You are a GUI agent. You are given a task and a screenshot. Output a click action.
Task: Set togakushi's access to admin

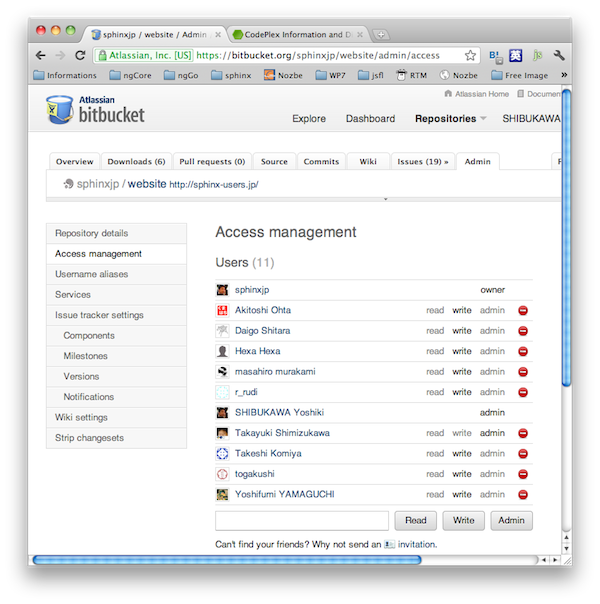[x=492, y=474]
